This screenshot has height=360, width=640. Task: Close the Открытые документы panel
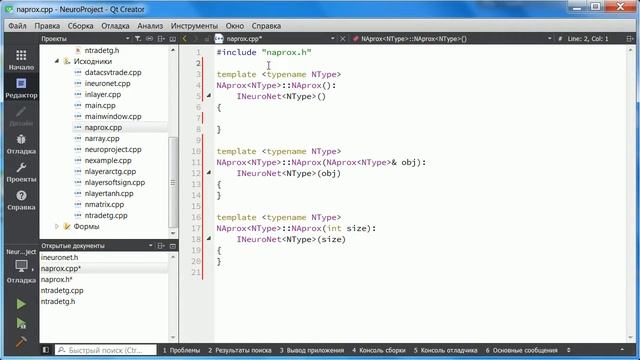pos(173,246)
